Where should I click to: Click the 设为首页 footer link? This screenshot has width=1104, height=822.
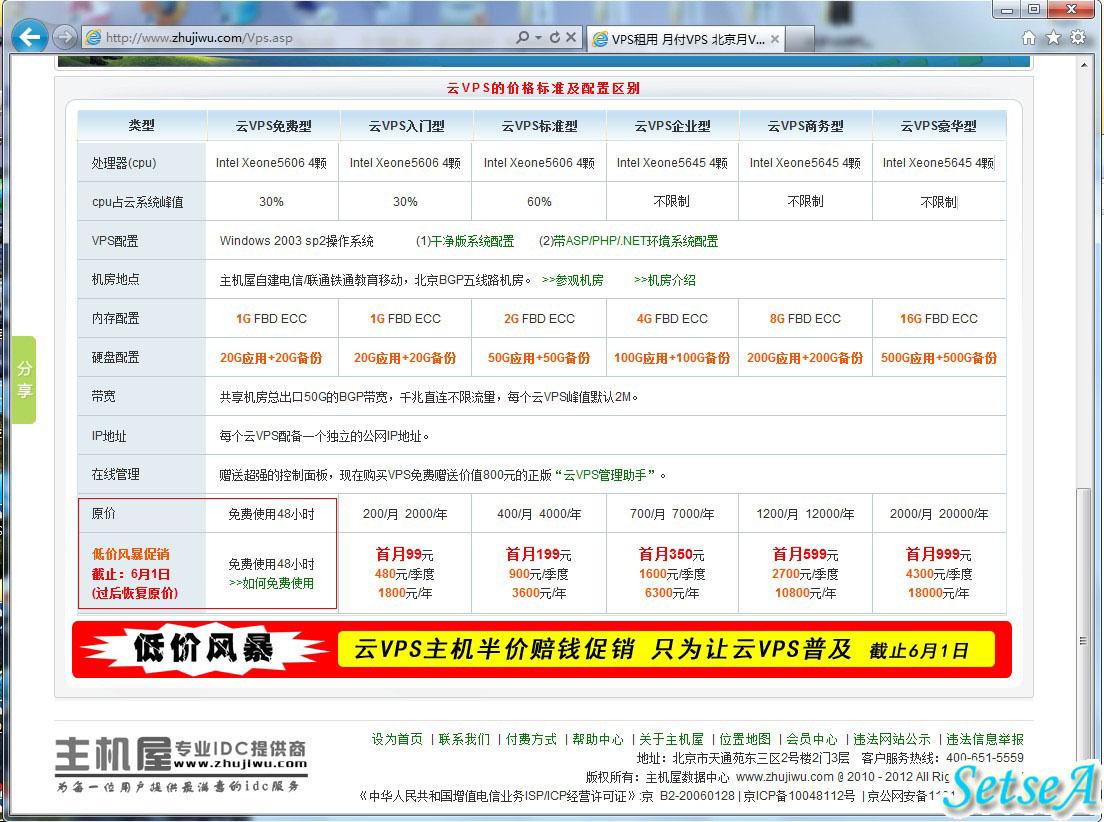397,739
